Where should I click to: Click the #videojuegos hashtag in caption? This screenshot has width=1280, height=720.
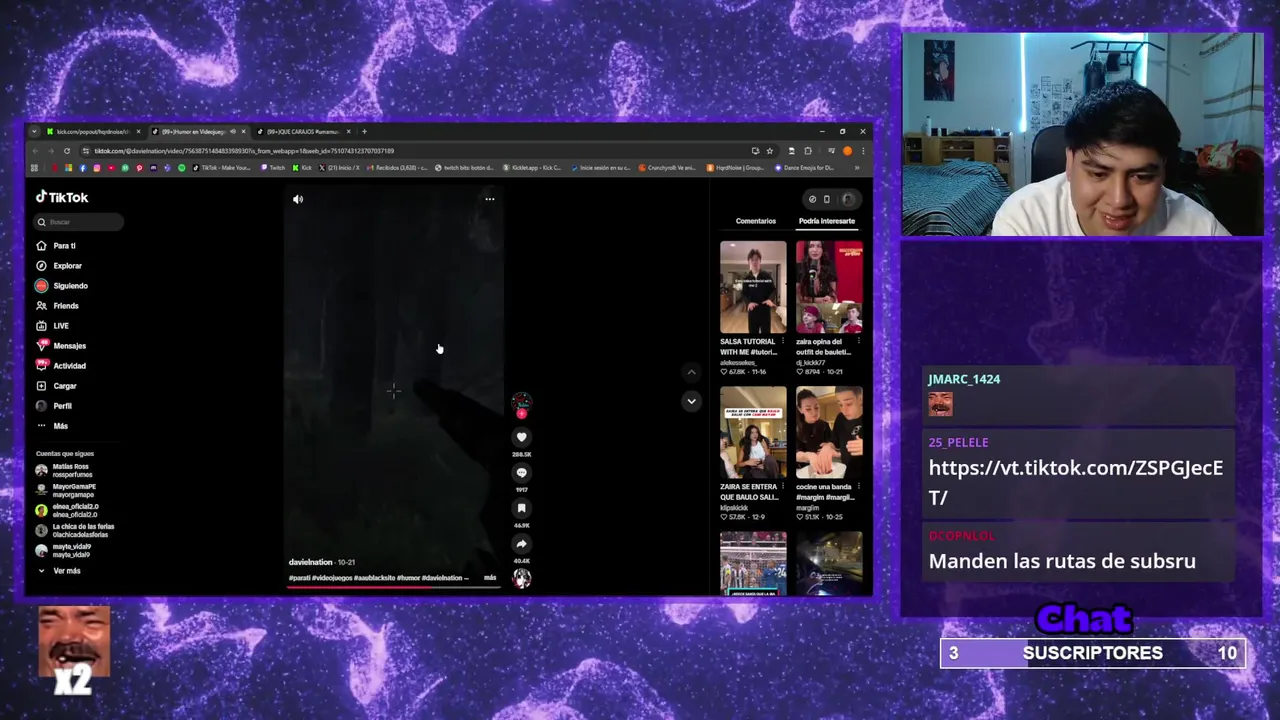333,578
